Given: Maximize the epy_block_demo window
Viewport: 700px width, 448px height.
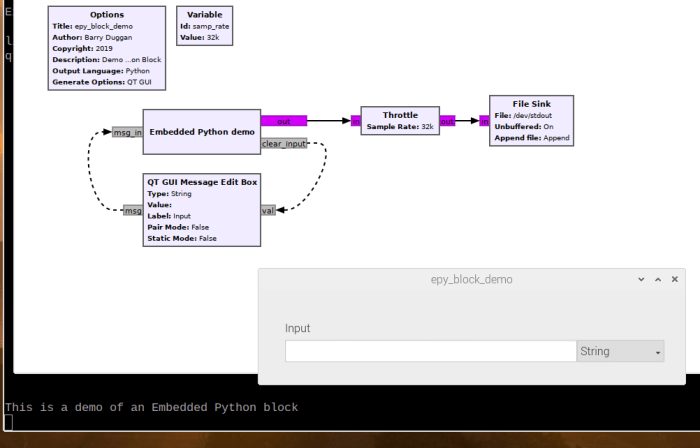Looking at the screenshot, I should [x=657, y=280].
